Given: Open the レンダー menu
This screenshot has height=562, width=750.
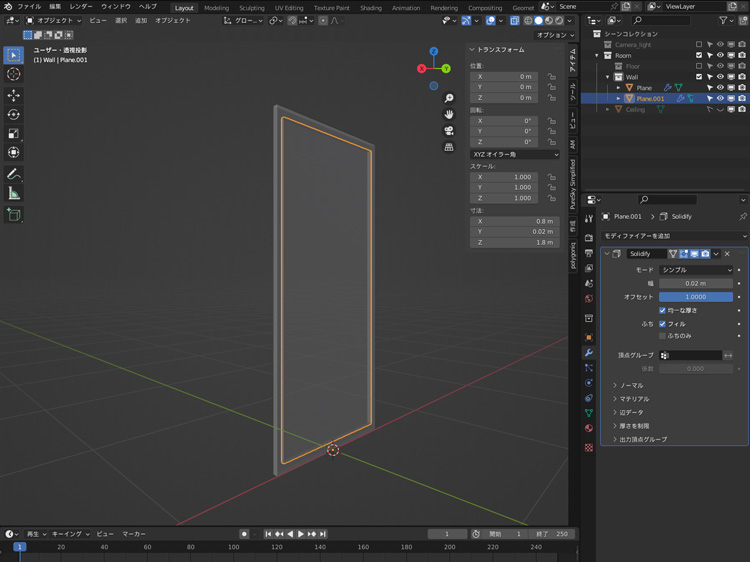Looking at the screenshot, I should 81,7.
